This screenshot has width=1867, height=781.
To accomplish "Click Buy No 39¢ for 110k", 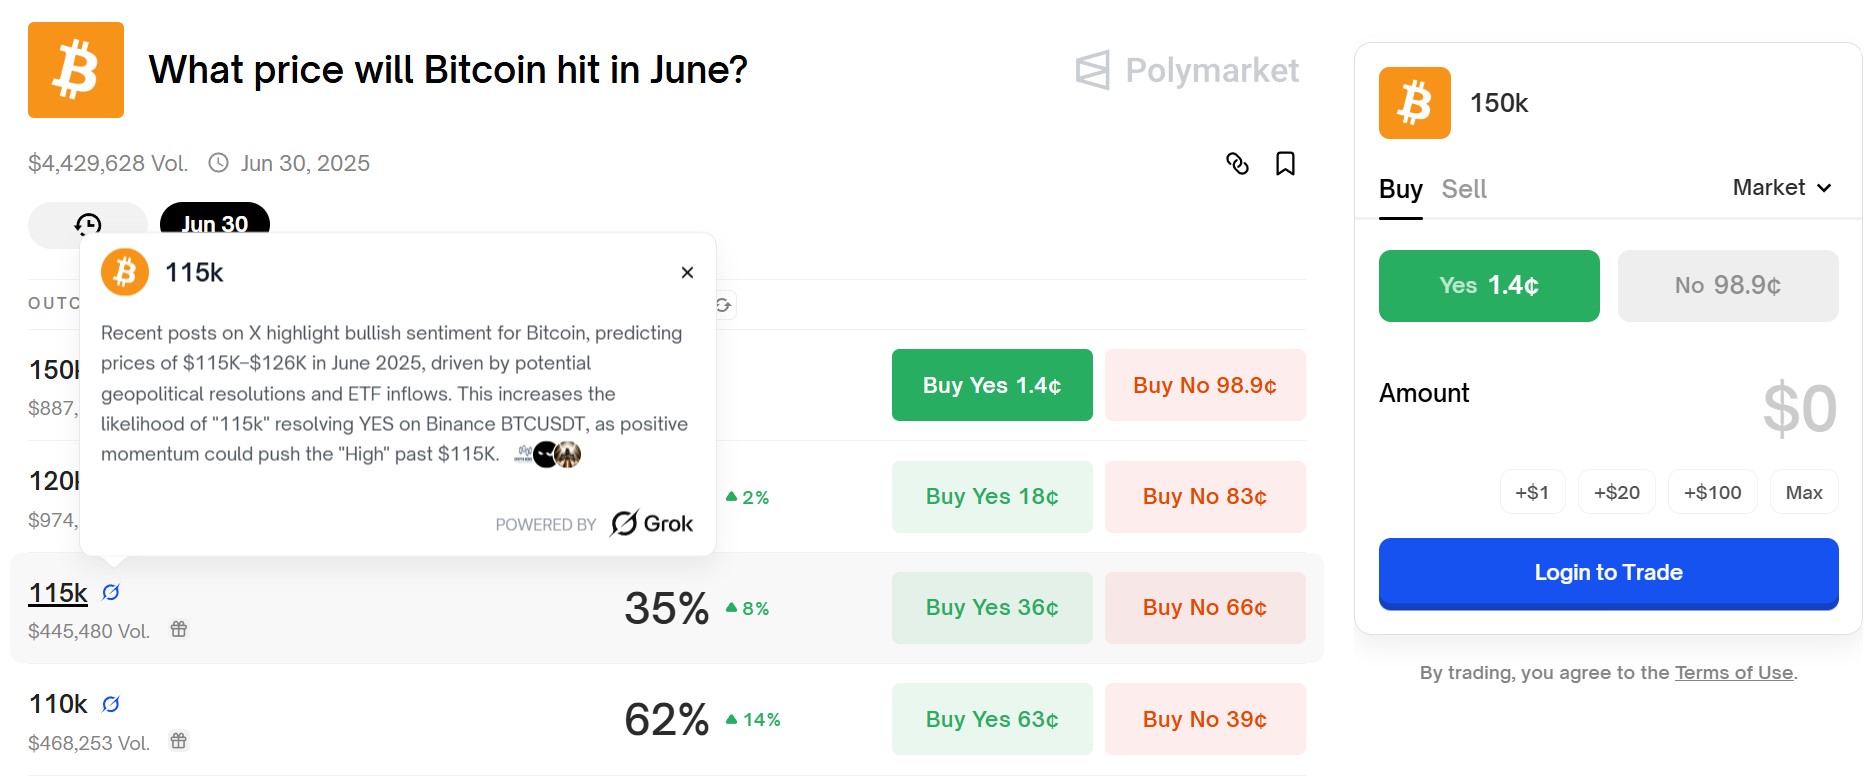I will [1205, 719].
